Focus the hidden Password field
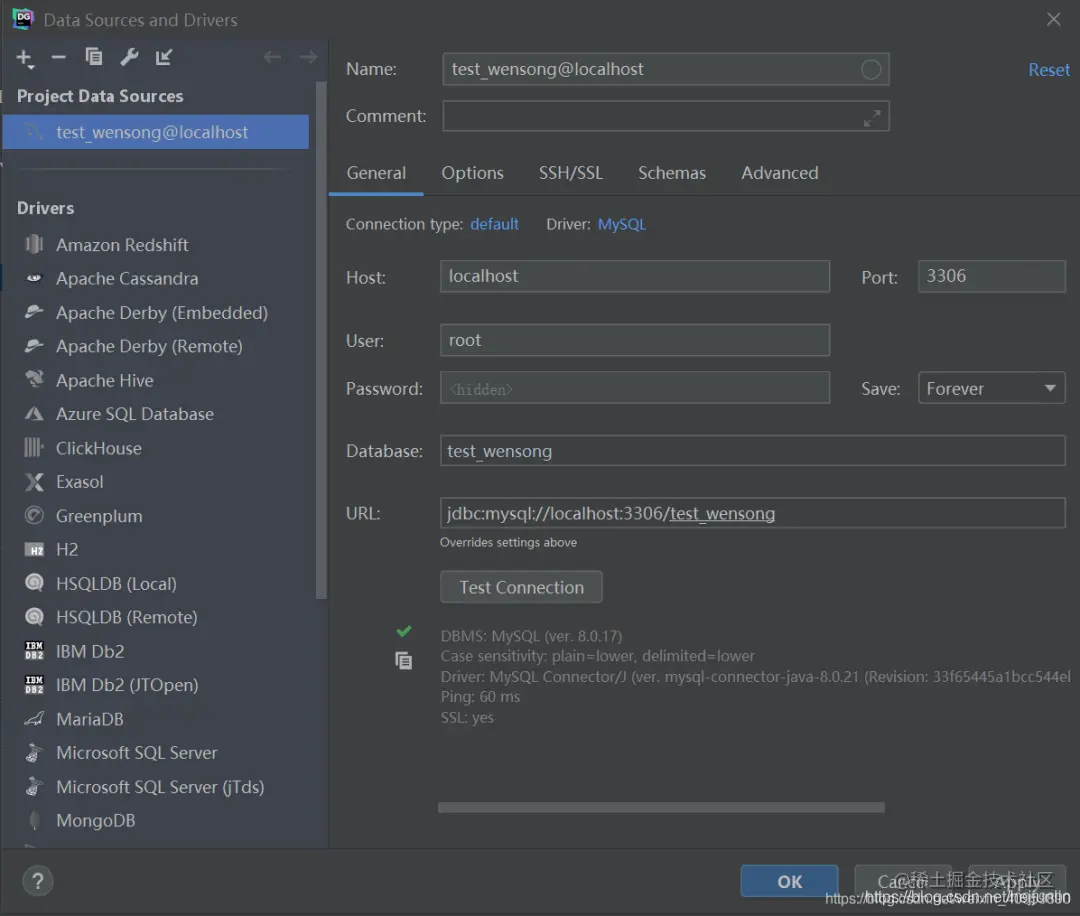The image size is (1080, 916). 634,388
